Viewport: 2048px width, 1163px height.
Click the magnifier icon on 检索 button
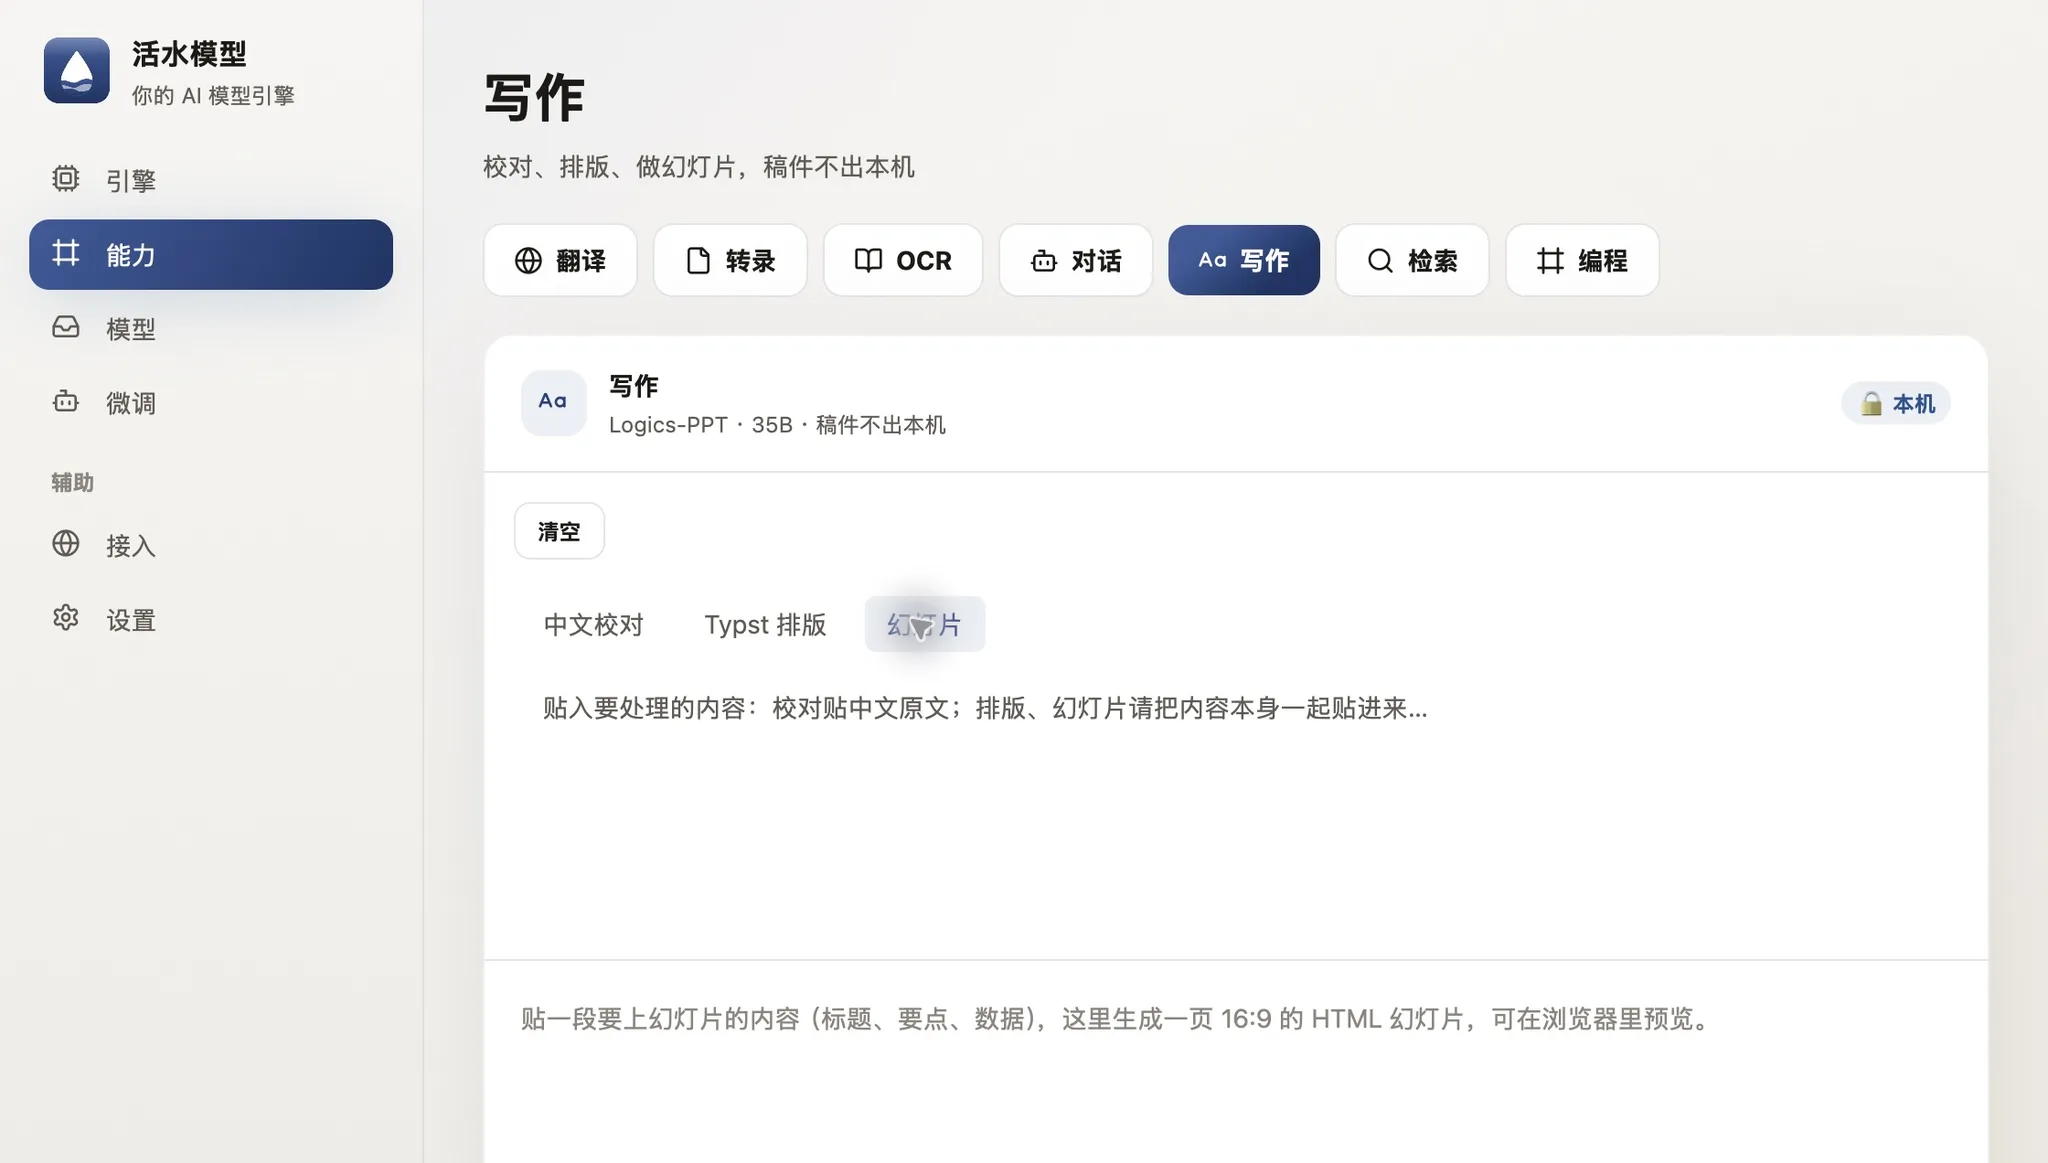tap(1380, 260)
